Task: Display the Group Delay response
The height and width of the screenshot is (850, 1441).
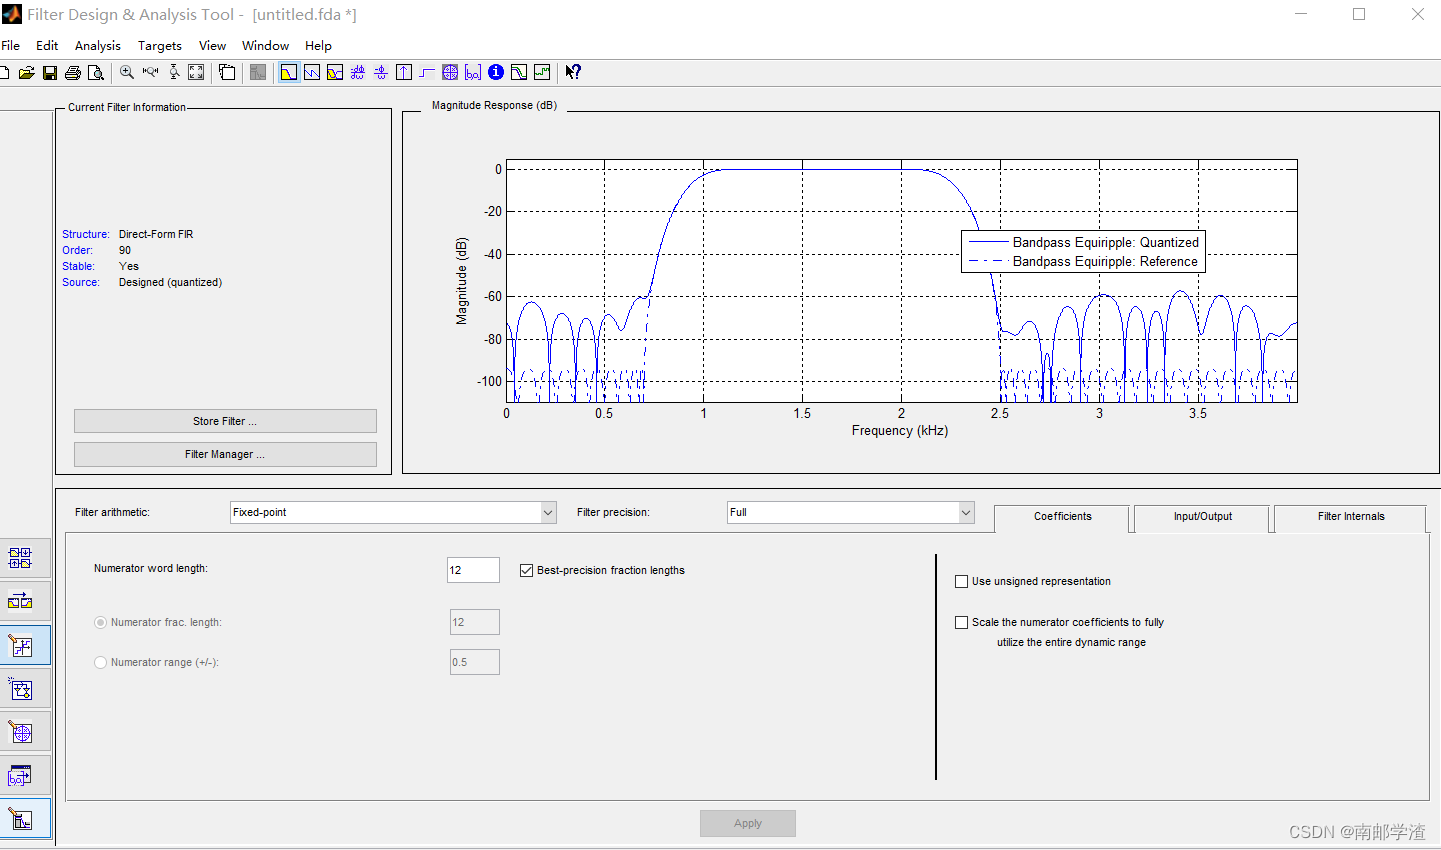Action: pyautogui.click(x=357, y=72)
